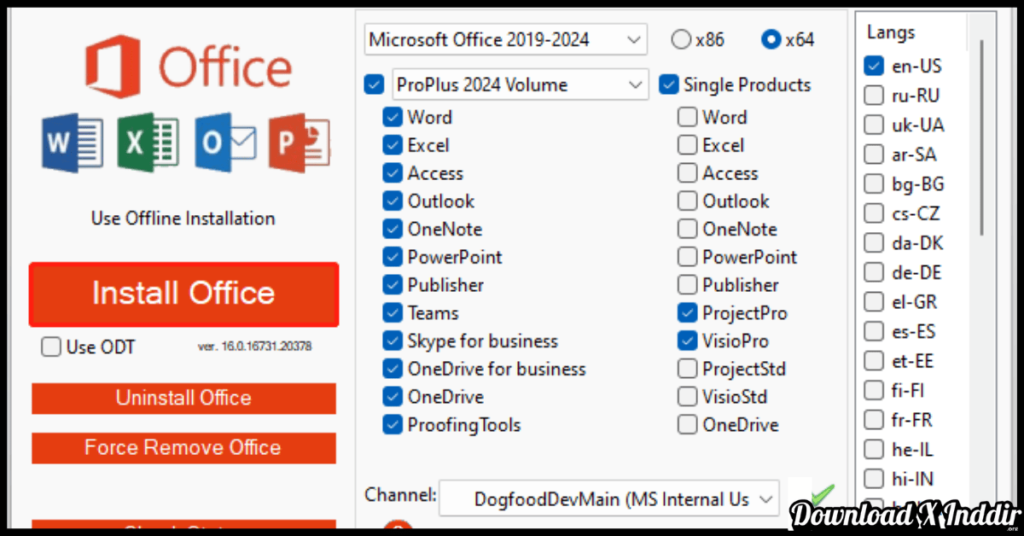Check the de-DE language
The width and height of the screenshot is (1024, 536).
coord(874,272)
